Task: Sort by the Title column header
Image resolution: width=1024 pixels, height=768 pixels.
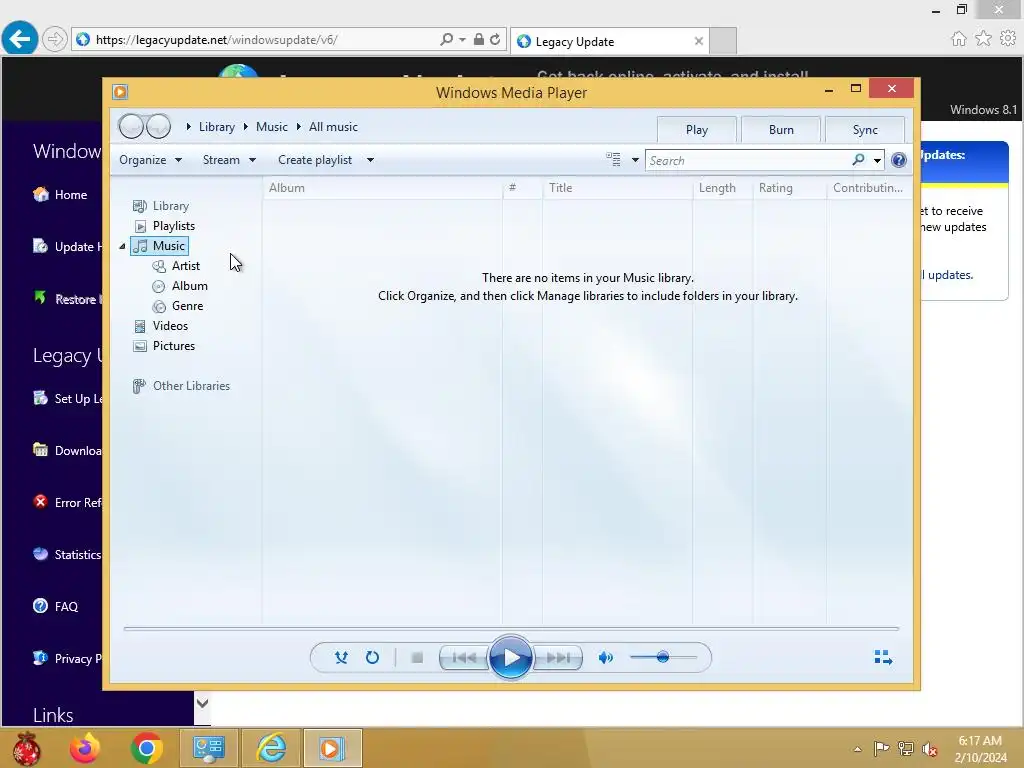Action: coord(617,188)
